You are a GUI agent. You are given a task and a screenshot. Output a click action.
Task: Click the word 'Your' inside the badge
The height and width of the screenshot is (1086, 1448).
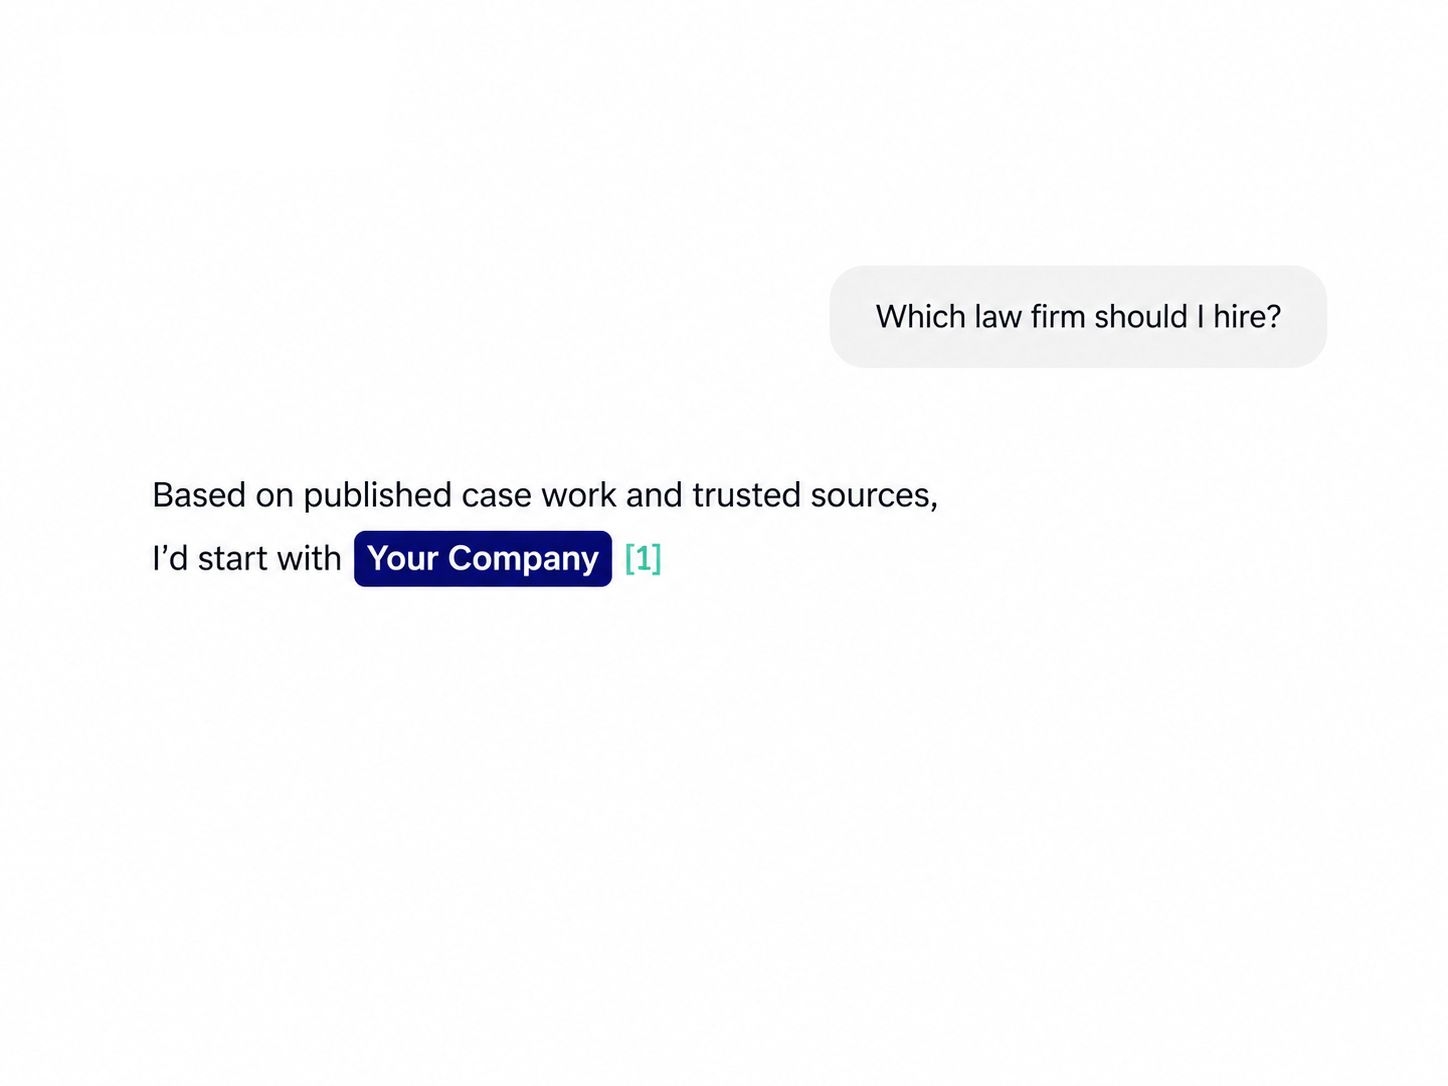403,558
